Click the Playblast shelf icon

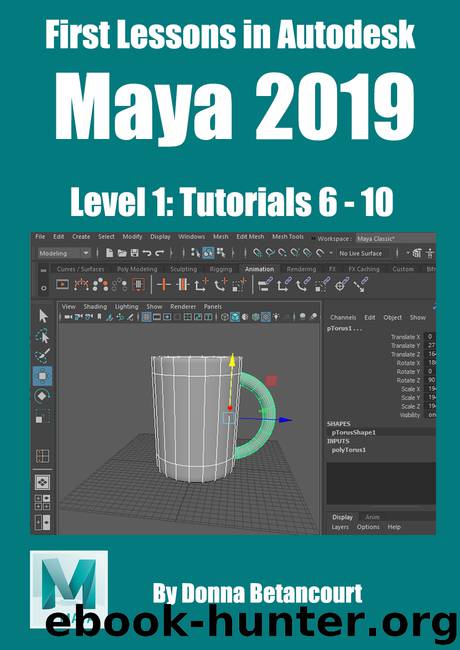(x=62, y=285)
